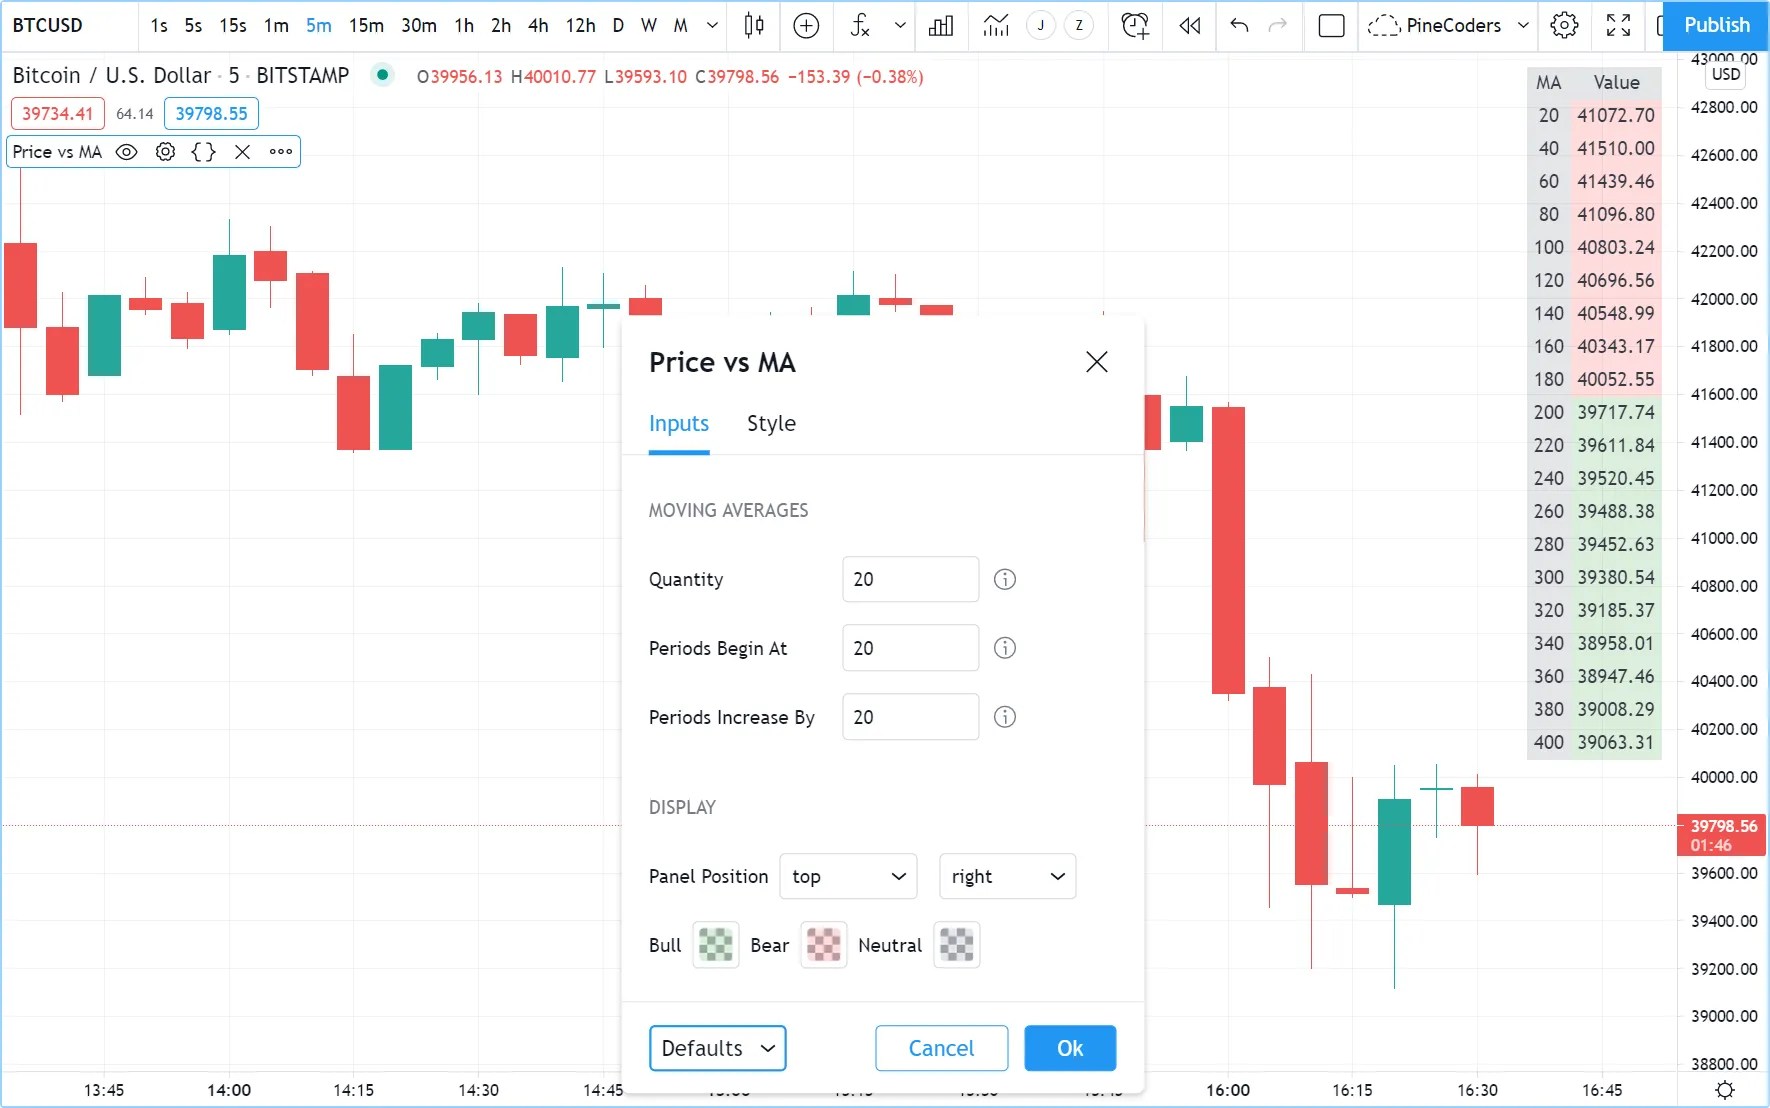
Task: Click info icon next to Quantity
Action: pyautogui.click(x=1004, y=580)
